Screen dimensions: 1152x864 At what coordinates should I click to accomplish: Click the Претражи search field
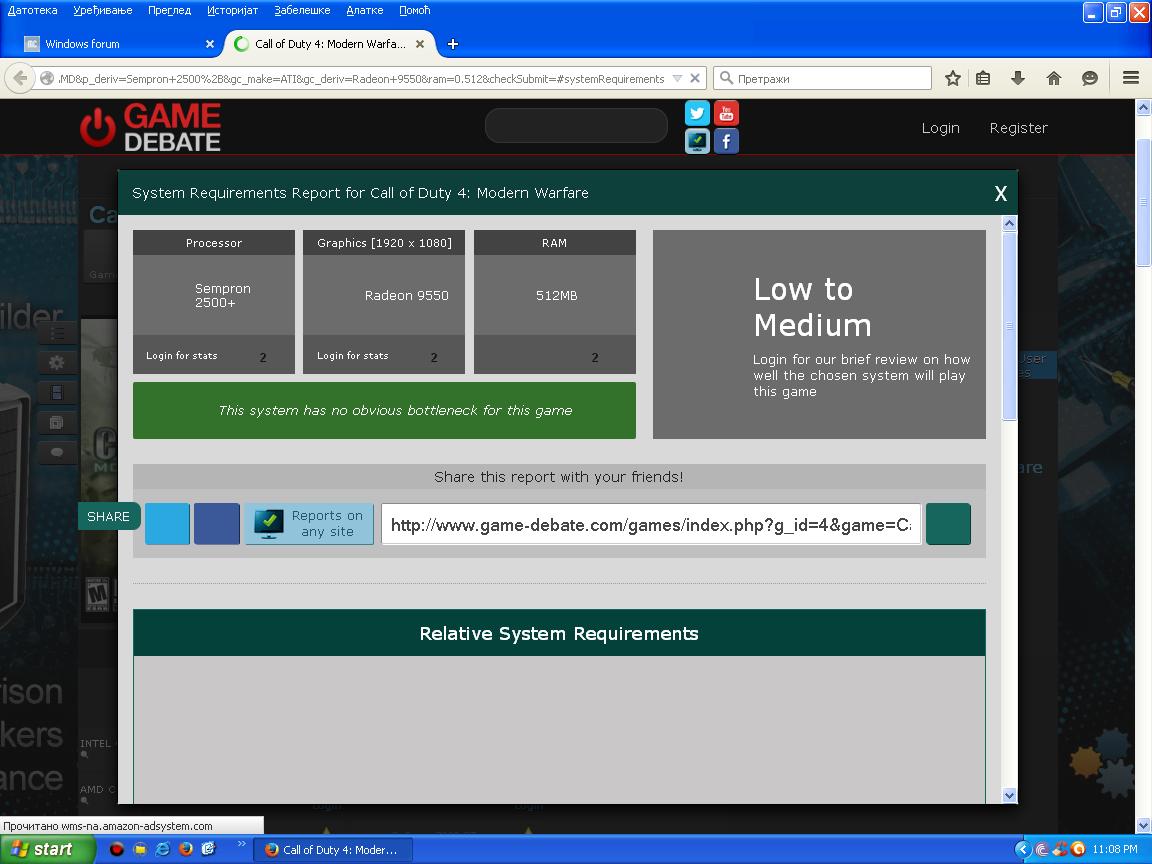pos(823,78)
